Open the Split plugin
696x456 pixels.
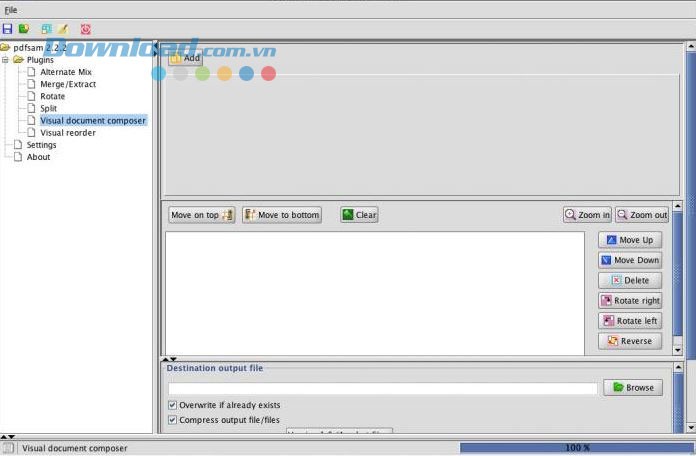pos(48,108)
